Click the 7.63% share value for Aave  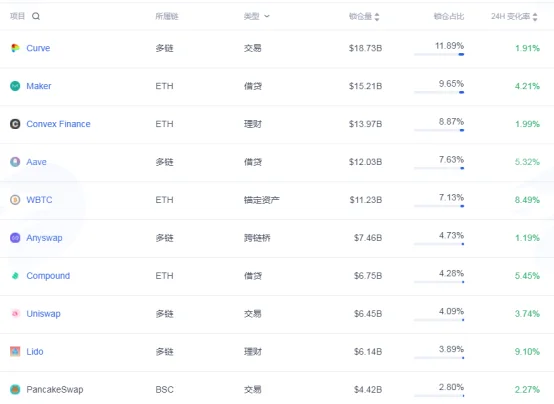pyautogui.click(x=451, y=160)
